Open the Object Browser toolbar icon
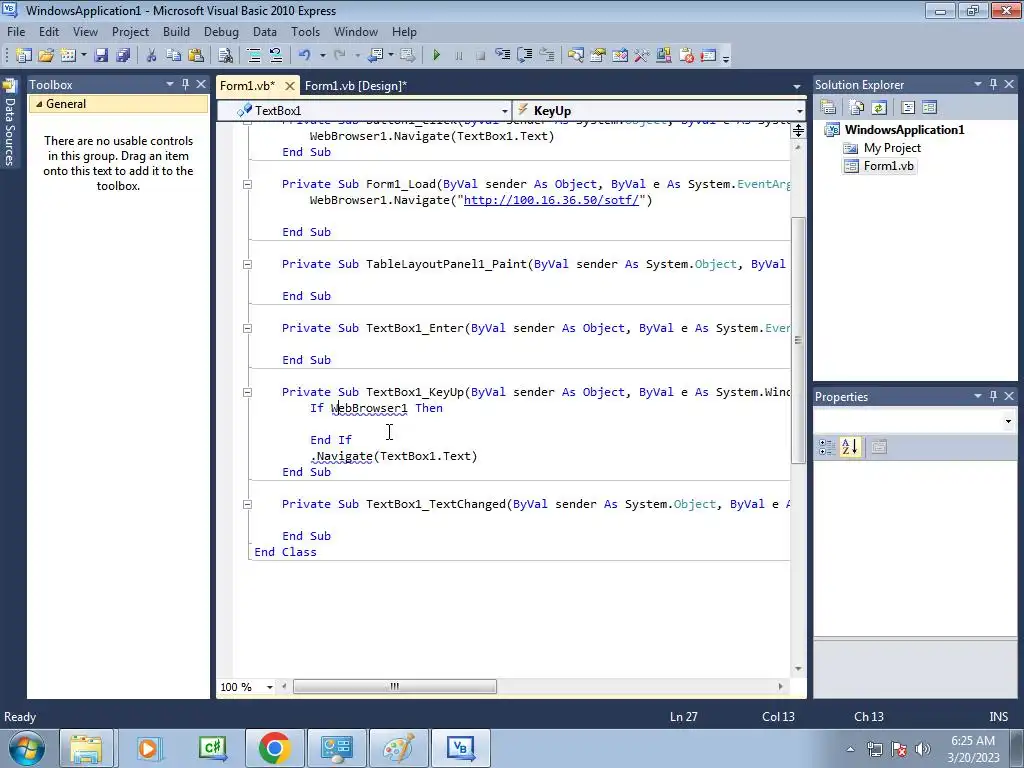Screen dimensions: 1024x768 pos(620,56)
